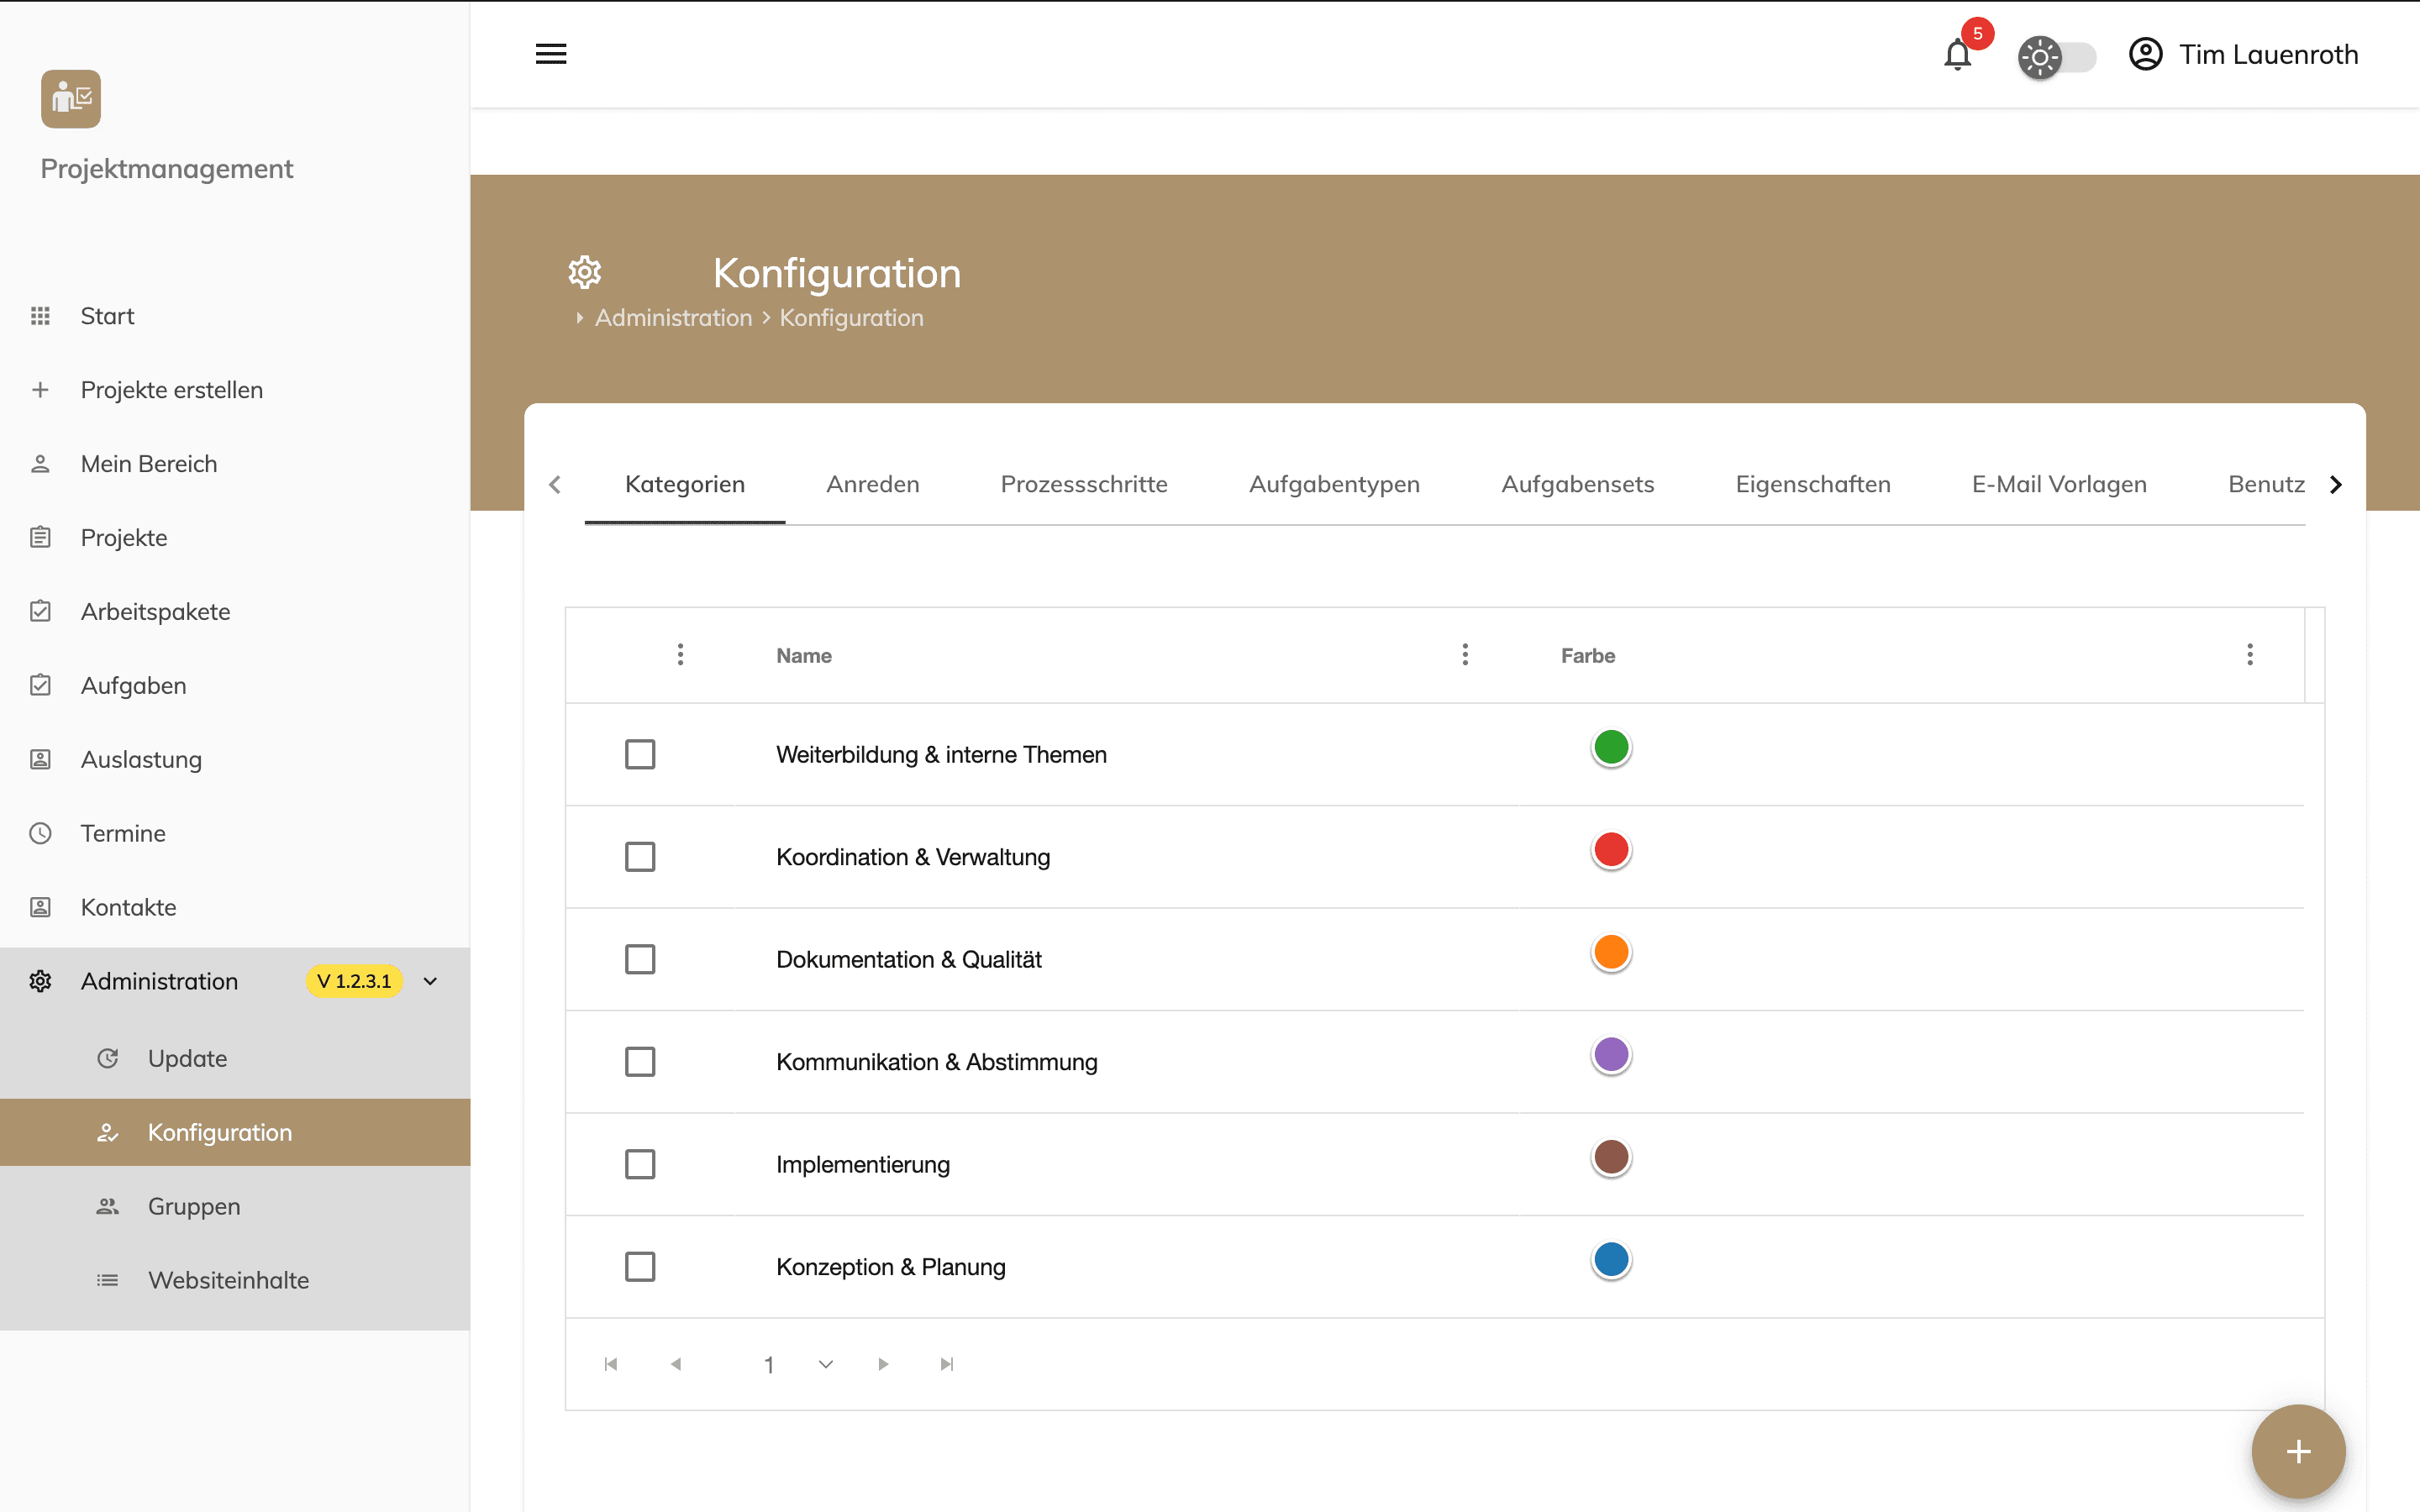Viewport: 2420px width, 1512px height.
Task: Open the Farbe column options menu
Action: pos(2250,655)
